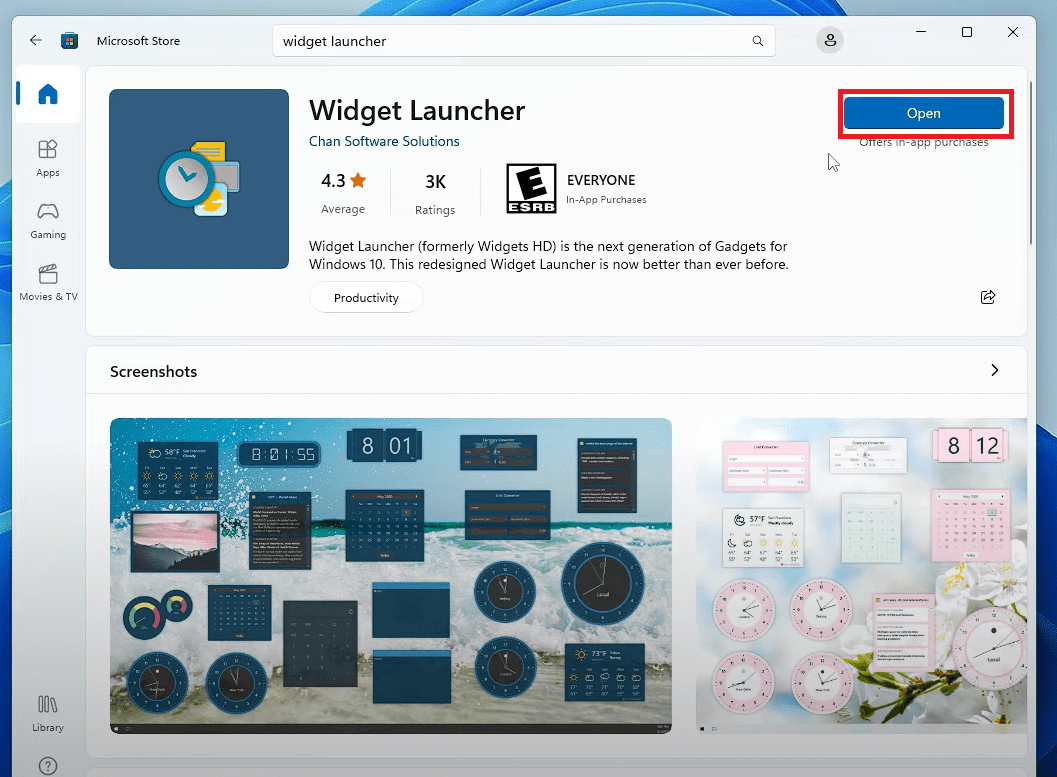Image resolution: width=1057 pixels, height=777 pixels.
Task: Select the Productivity category tag
Action: [366, 297]
